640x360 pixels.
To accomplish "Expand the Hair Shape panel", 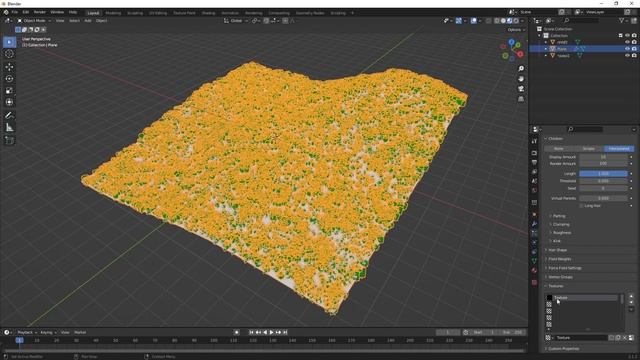I will tap(557, 250).
